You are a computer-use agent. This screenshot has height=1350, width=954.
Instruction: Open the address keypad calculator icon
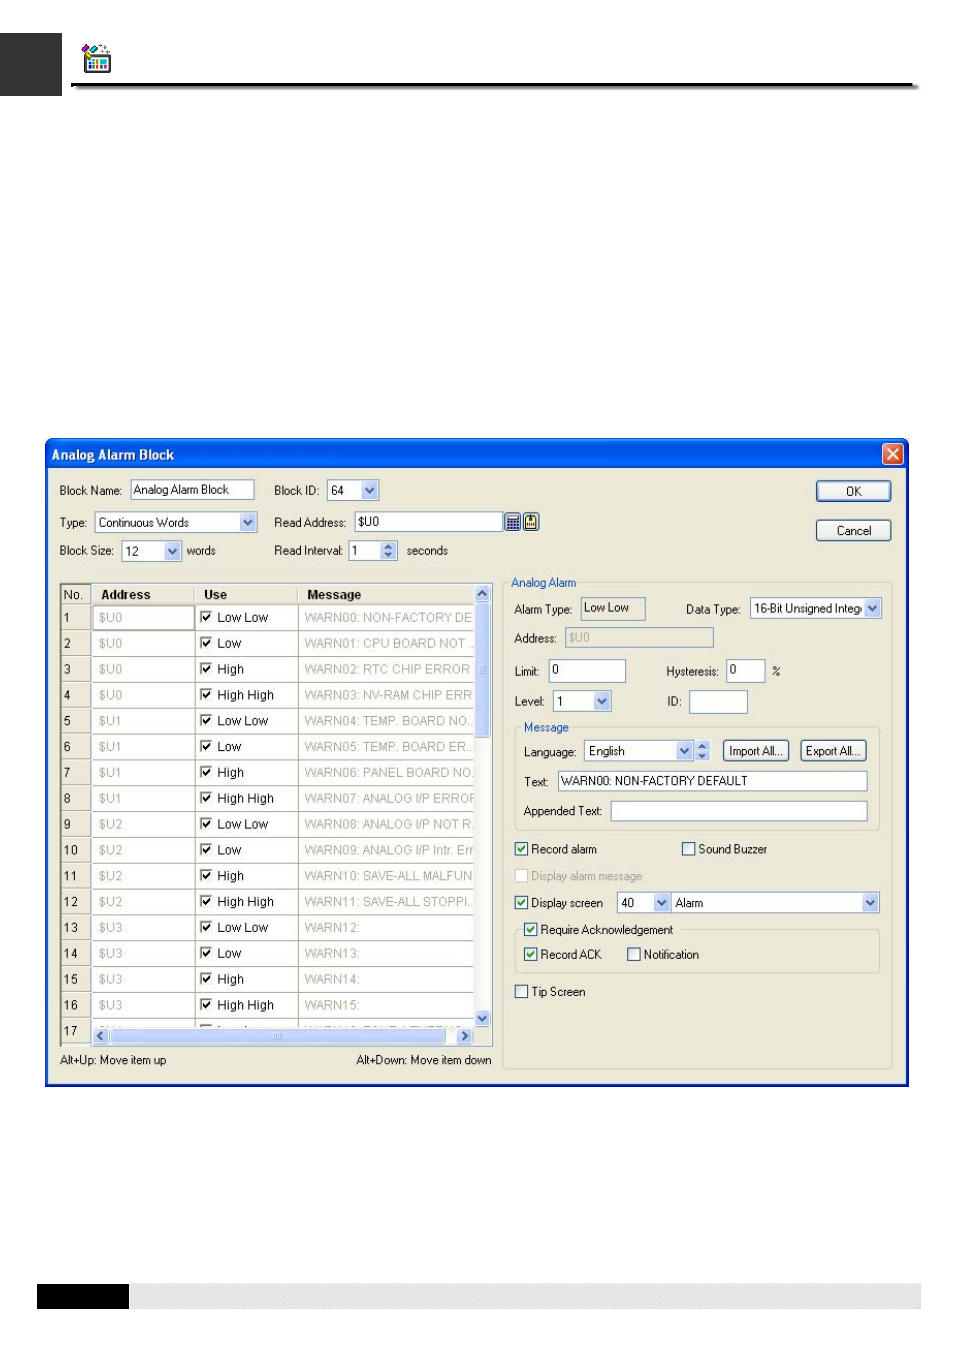(512, 522)
